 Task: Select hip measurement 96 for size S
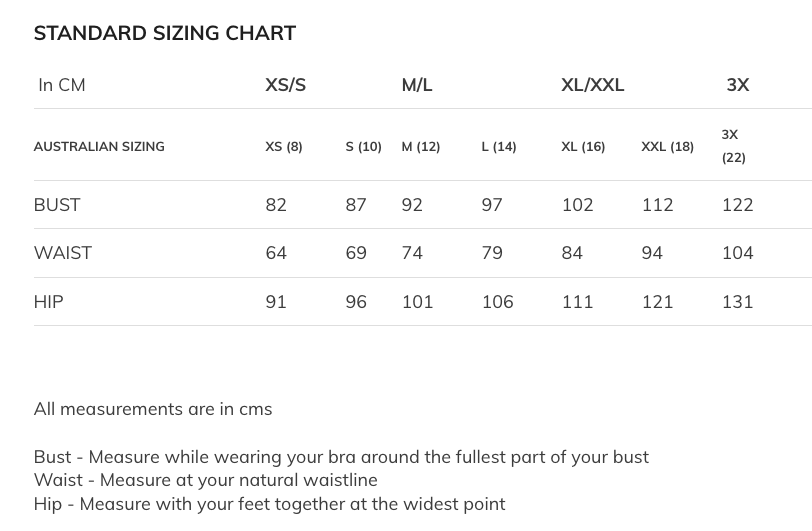[x=356, y=301]
